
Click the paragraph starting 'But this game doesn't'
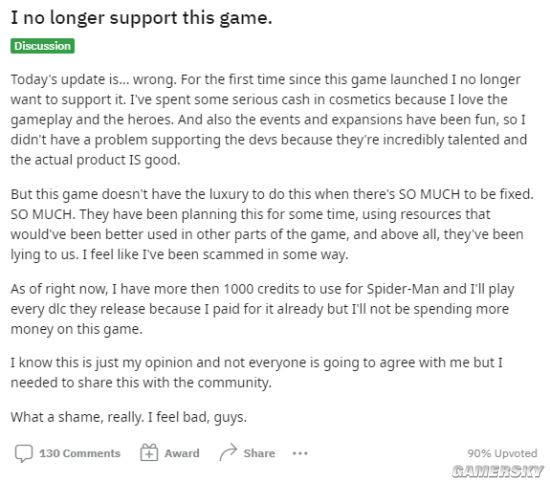272,224
